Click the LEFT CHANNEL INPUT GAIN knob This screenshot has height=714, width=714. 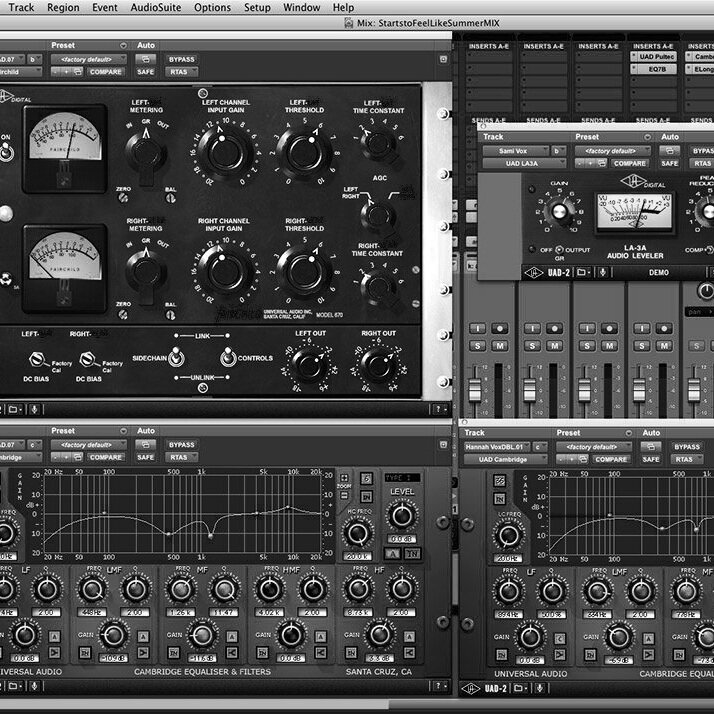tap(225, 152)
